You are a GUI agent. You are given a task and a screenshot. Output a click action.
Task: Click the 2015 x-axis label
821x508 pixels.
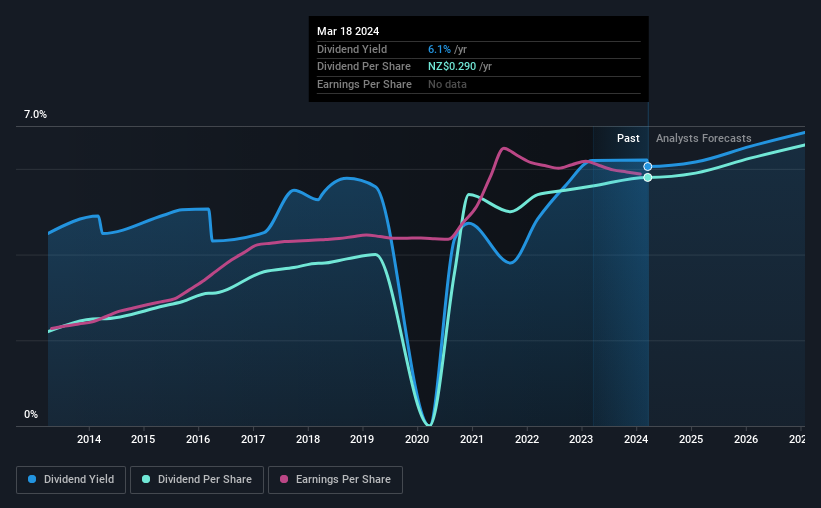pyautogui.click(x=143, y=439)
